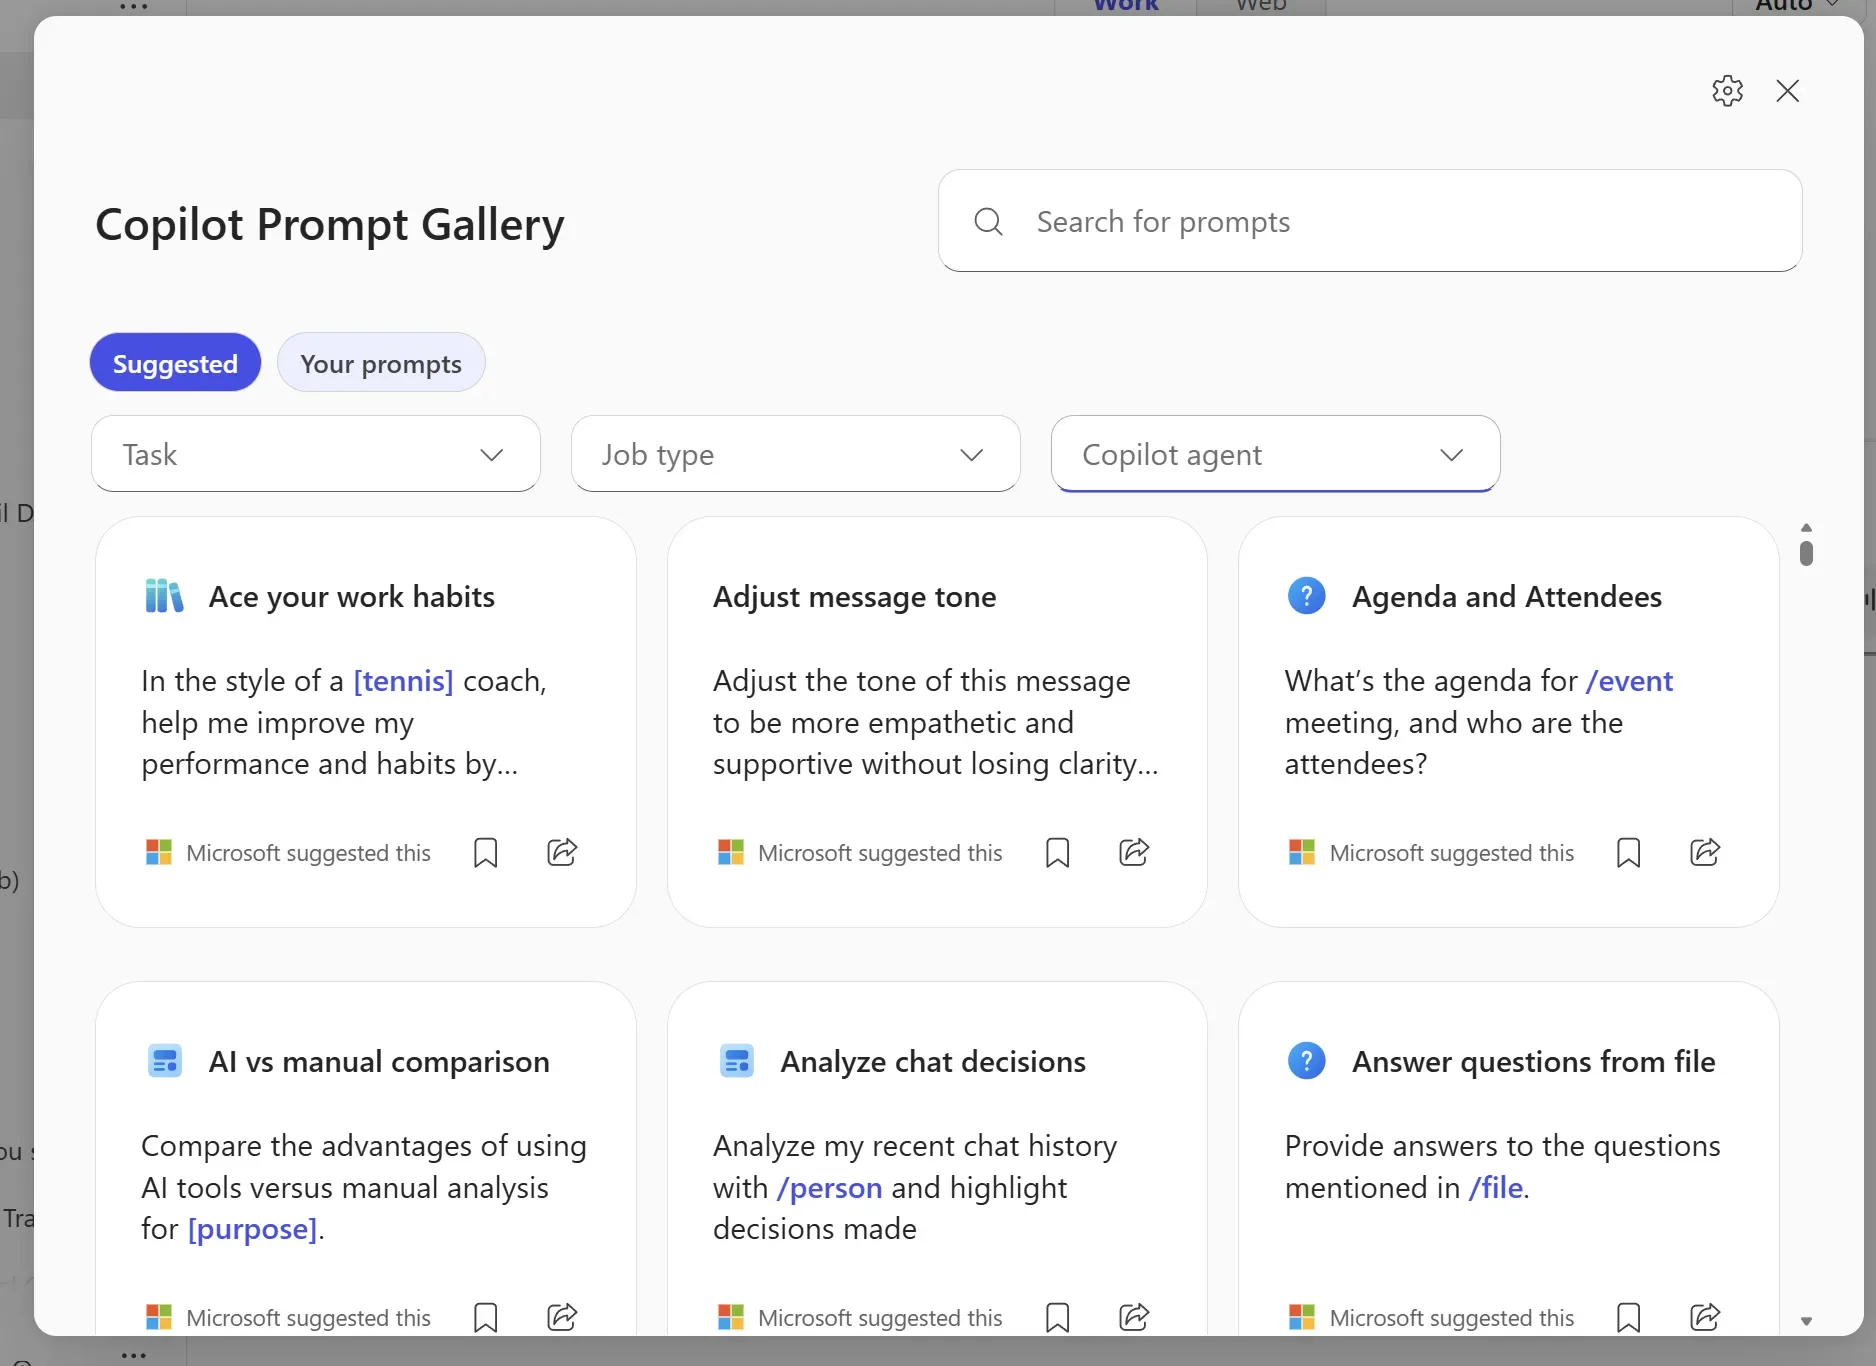Image resolution: width=1876 pixels, height=1366 pixels.
Task: Bookmark the Analyze chat decisions prompt
Action: tap(1057, 1317)
